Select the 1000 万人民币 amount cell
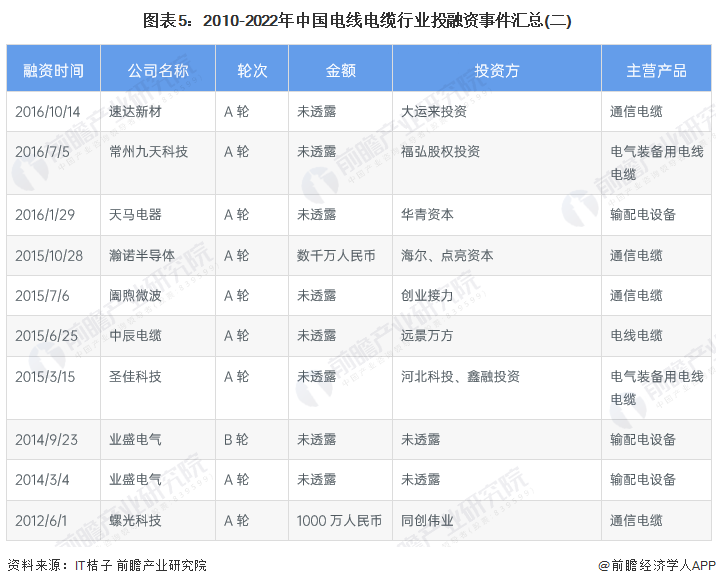 click(339, 521)
